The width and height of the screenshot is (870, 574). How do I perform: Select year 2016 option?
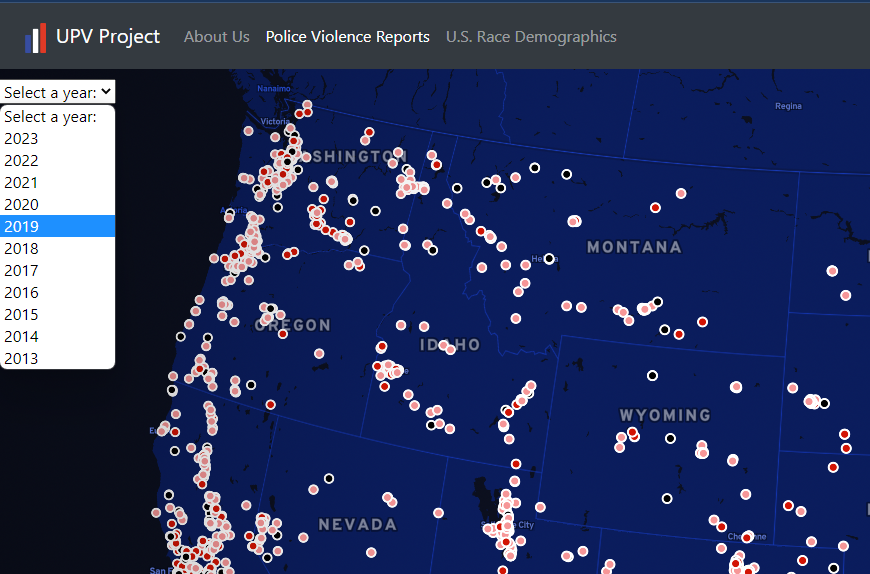pyautogui.click(x=58, y=292)
